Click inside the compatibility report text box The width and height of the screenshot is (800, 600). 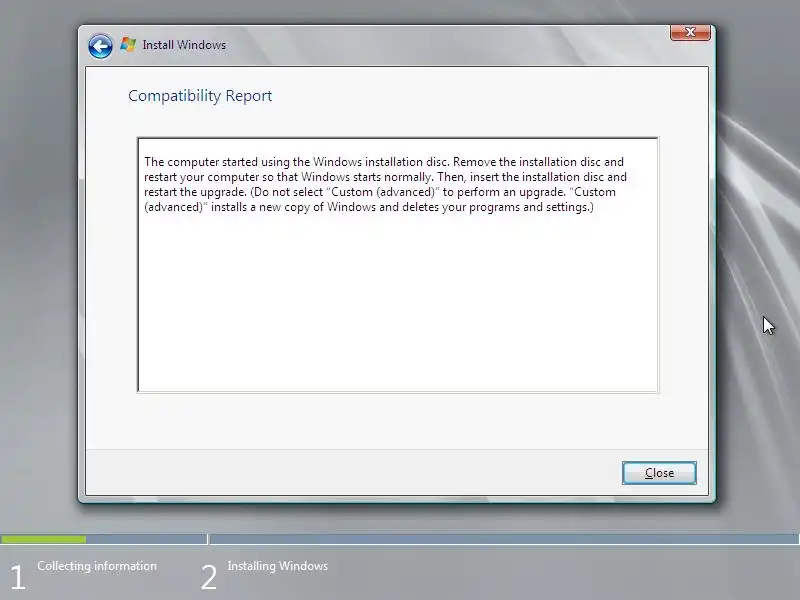398,265
